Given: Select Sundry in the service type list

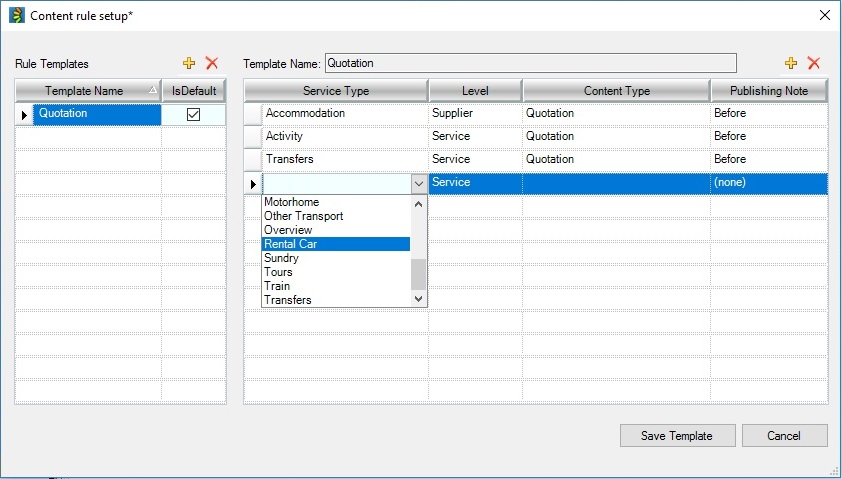Looking at the screenshot, I should (x=335, y=258).
